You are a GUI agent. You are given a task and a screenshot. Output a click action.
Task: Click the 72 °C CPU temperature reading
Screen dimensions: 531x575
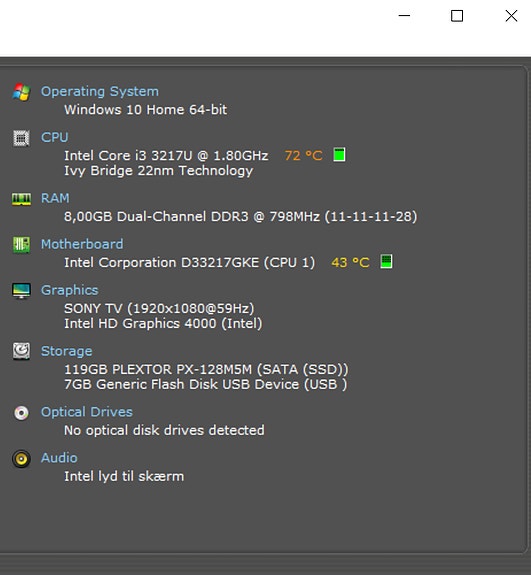click(304, 155)
